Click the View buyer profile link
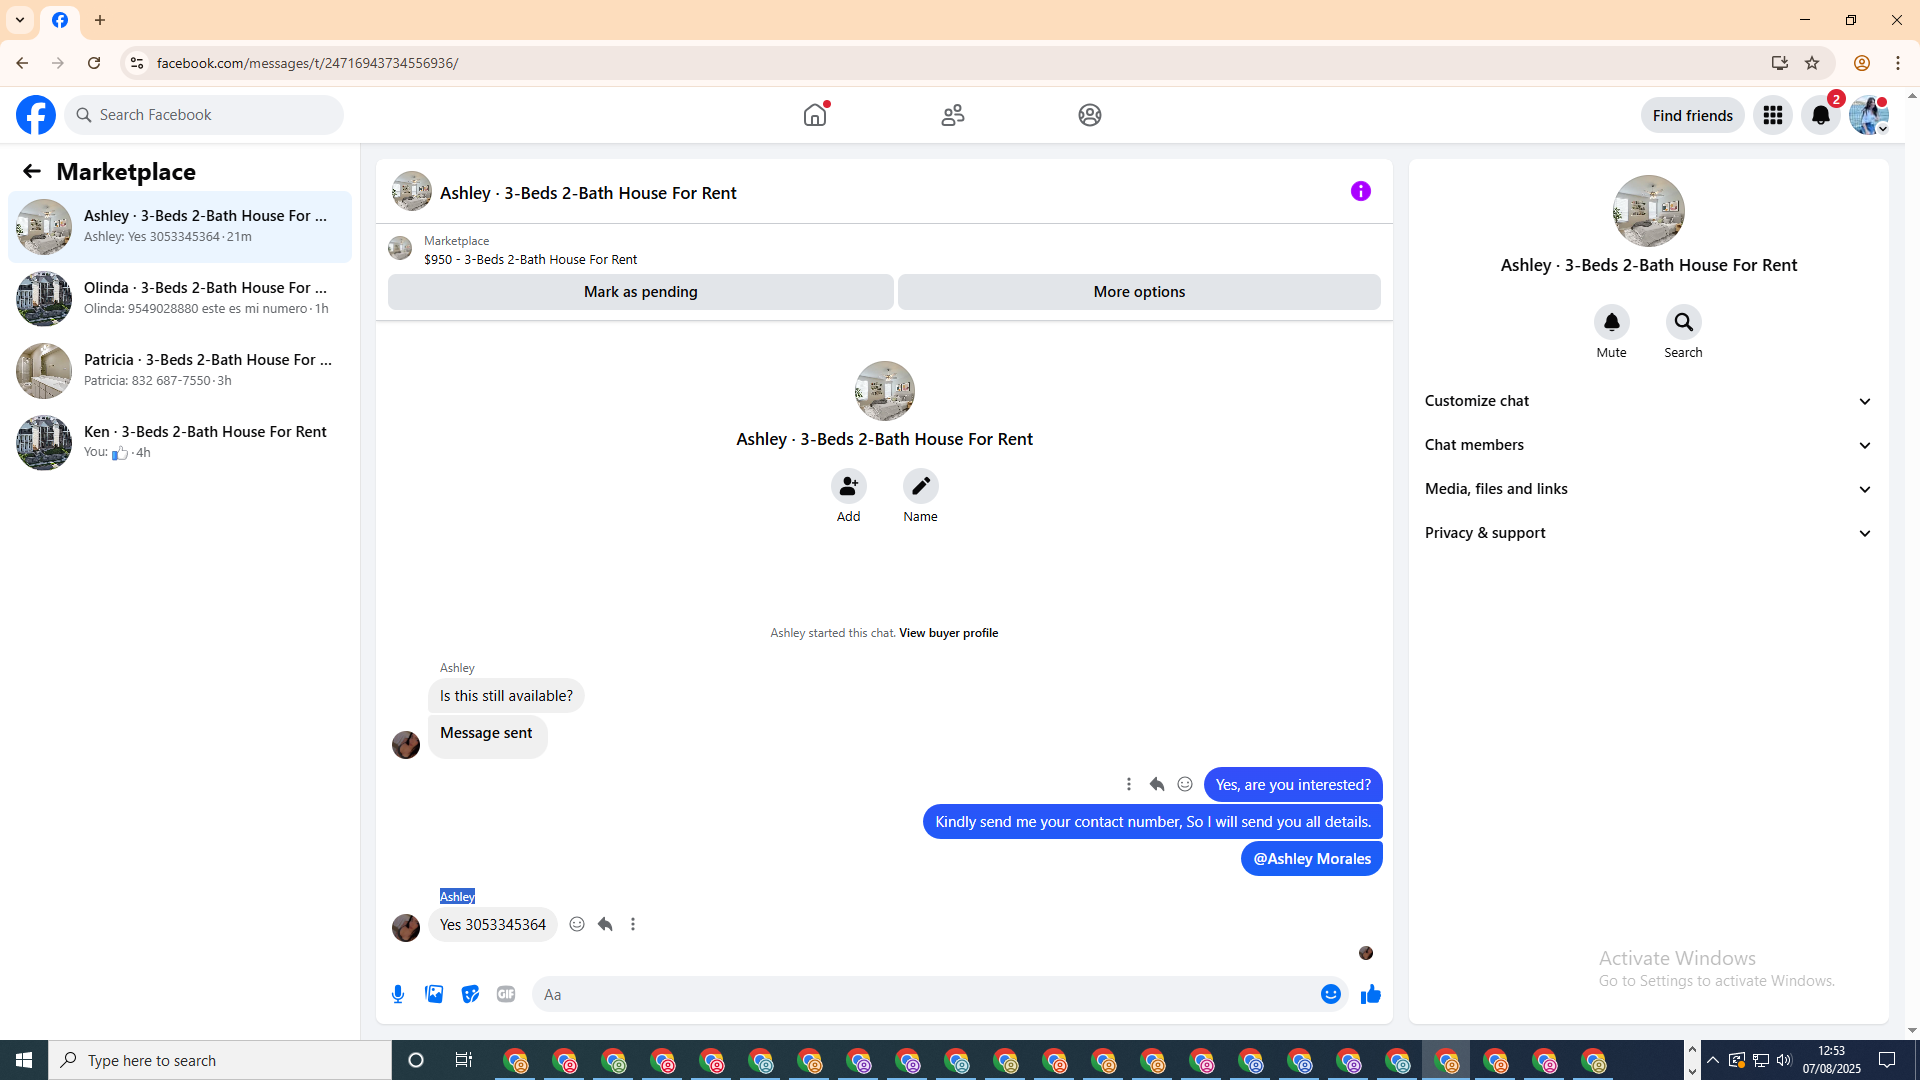 948,633
